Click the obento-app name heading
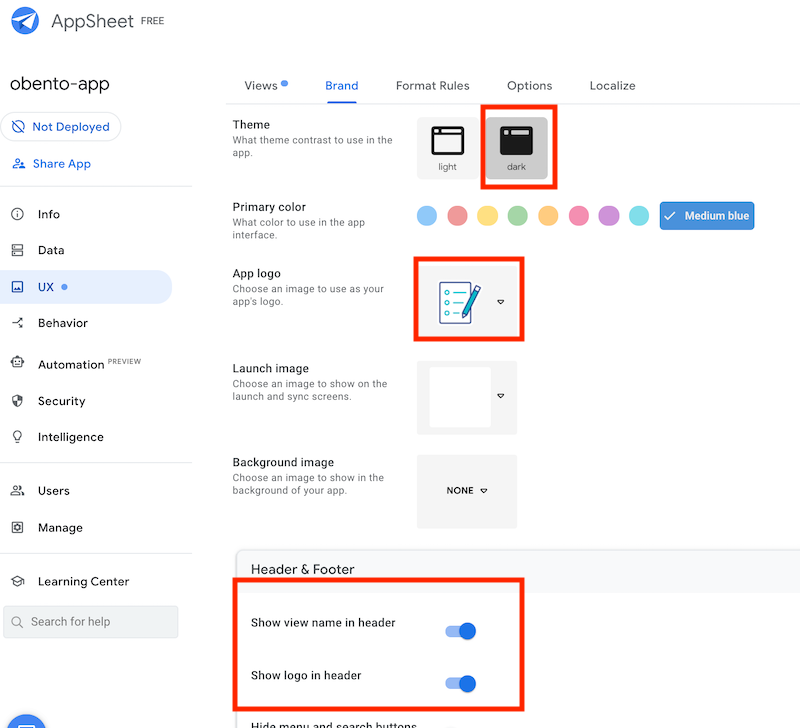 click(x=60, y=84)
